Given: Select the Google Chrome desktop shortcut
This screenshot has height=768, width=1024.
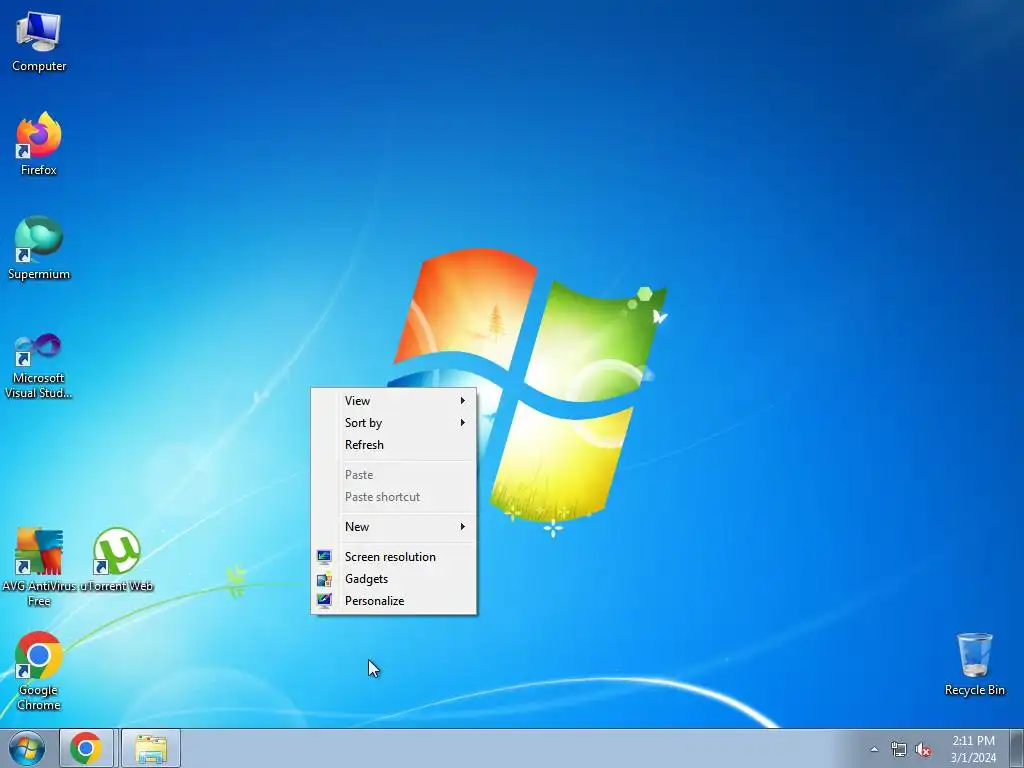Looking at the screenshot, I should click(x=39, y=671).
